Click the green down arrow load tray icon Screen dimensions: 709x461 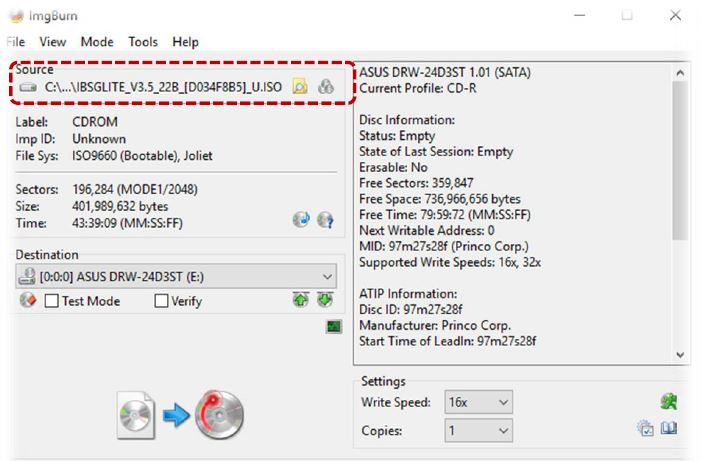coord(325,299)
